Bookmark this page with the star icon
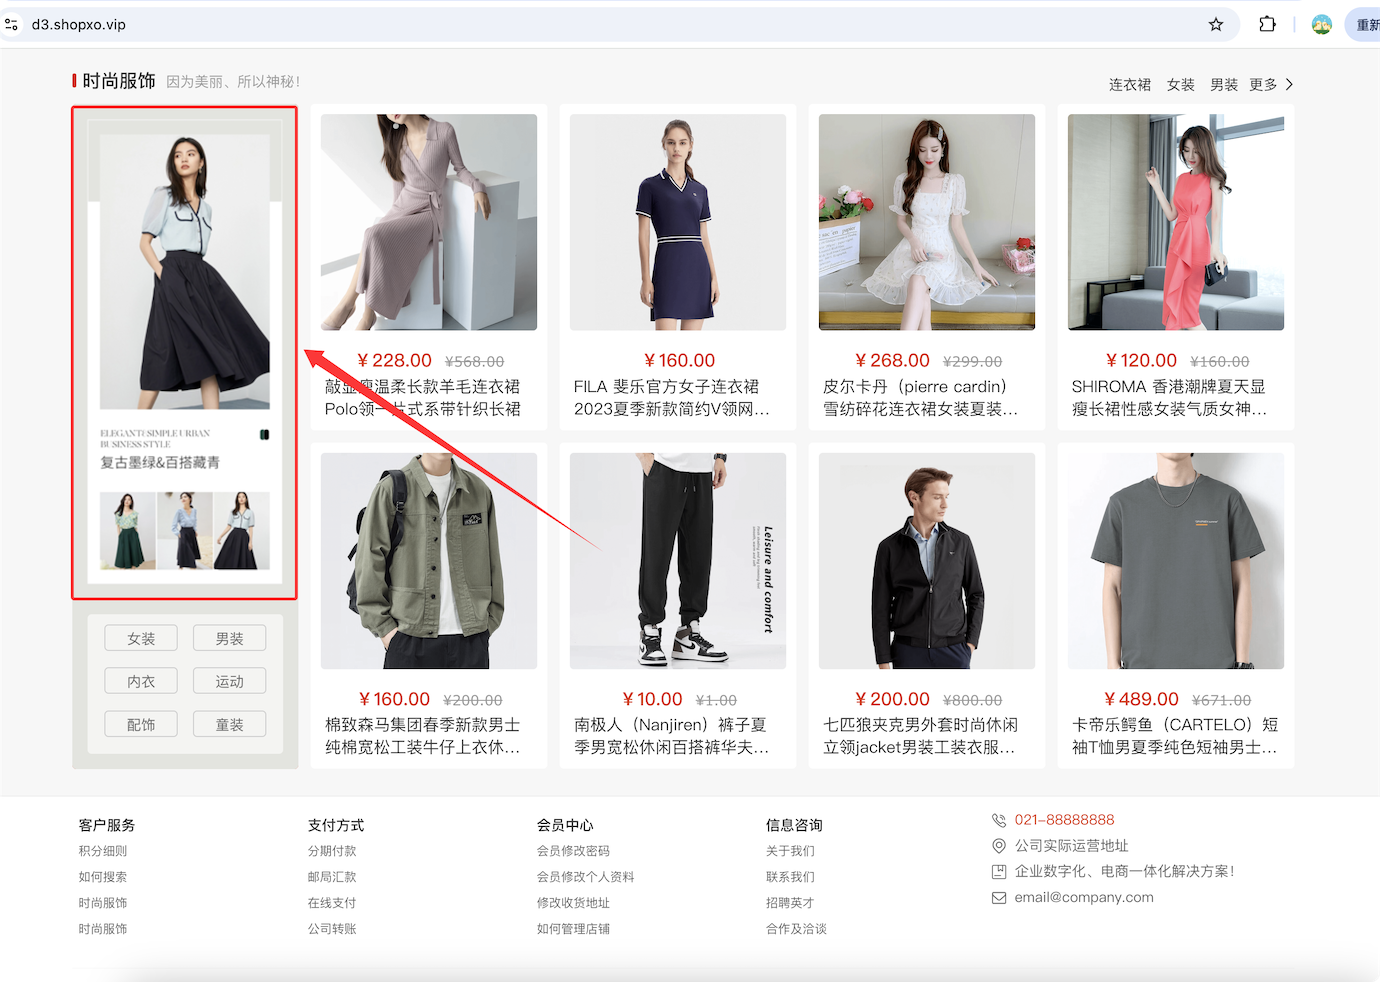Viewport: 1380px width, 982px height. (x=1216, y=24)
